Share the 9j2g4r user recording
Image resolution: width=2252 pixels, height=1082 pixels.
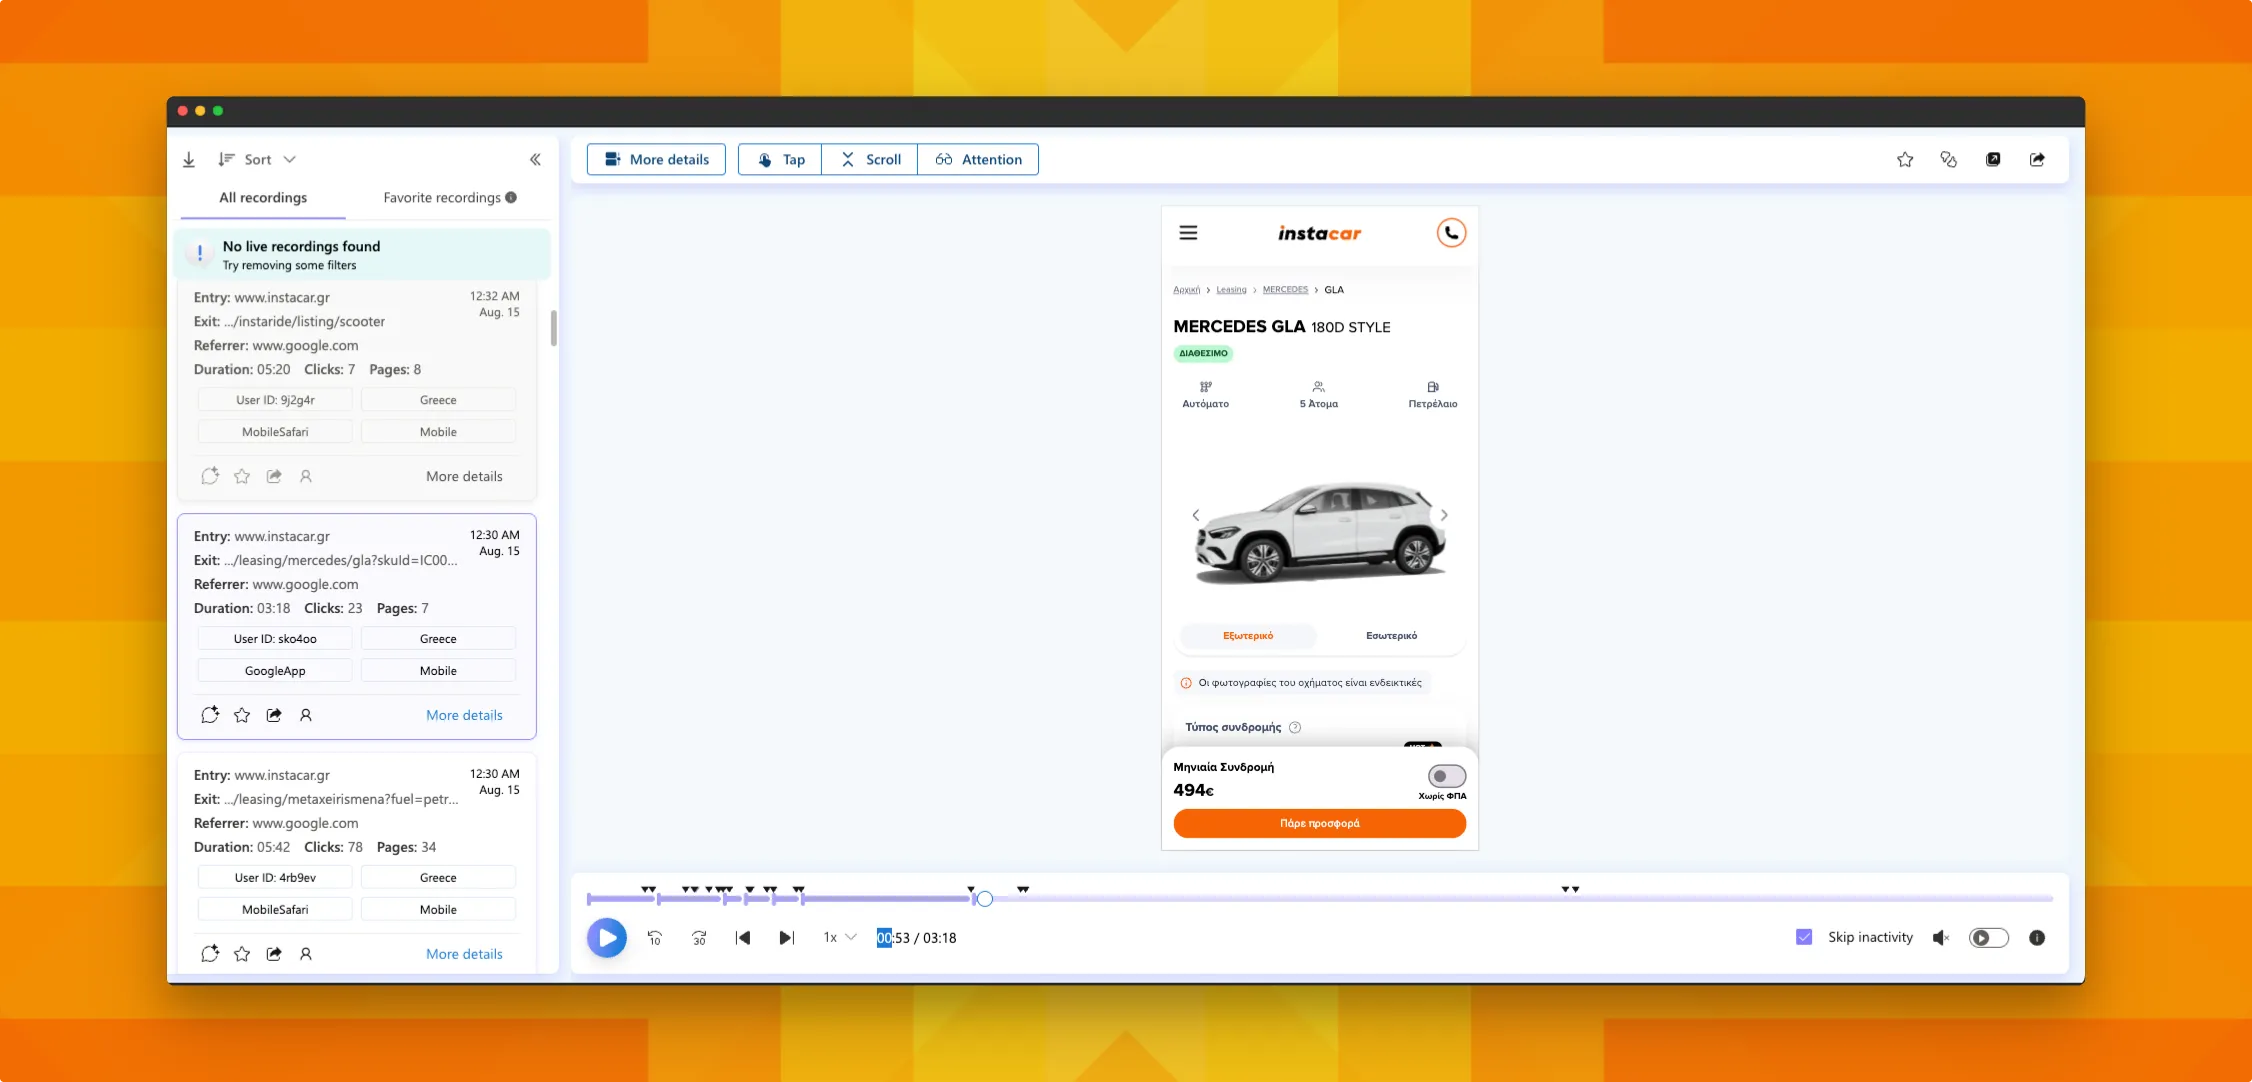274,476
